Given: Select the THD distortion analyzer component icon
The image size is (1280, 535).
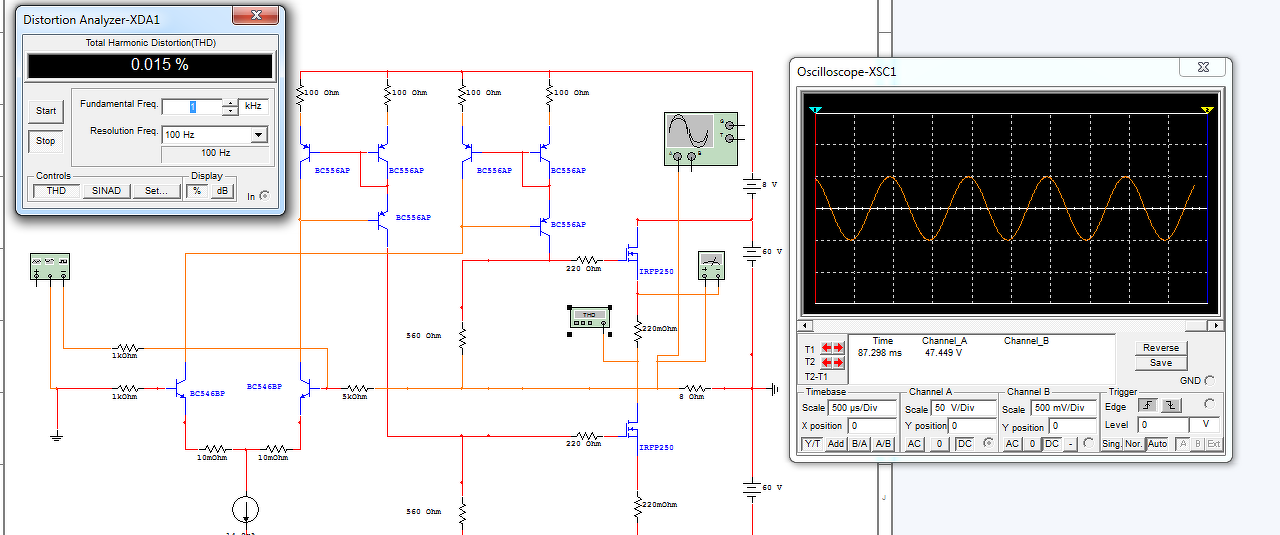Looking at the screenshot, I should pyautogui.click(x=589, y=317).
